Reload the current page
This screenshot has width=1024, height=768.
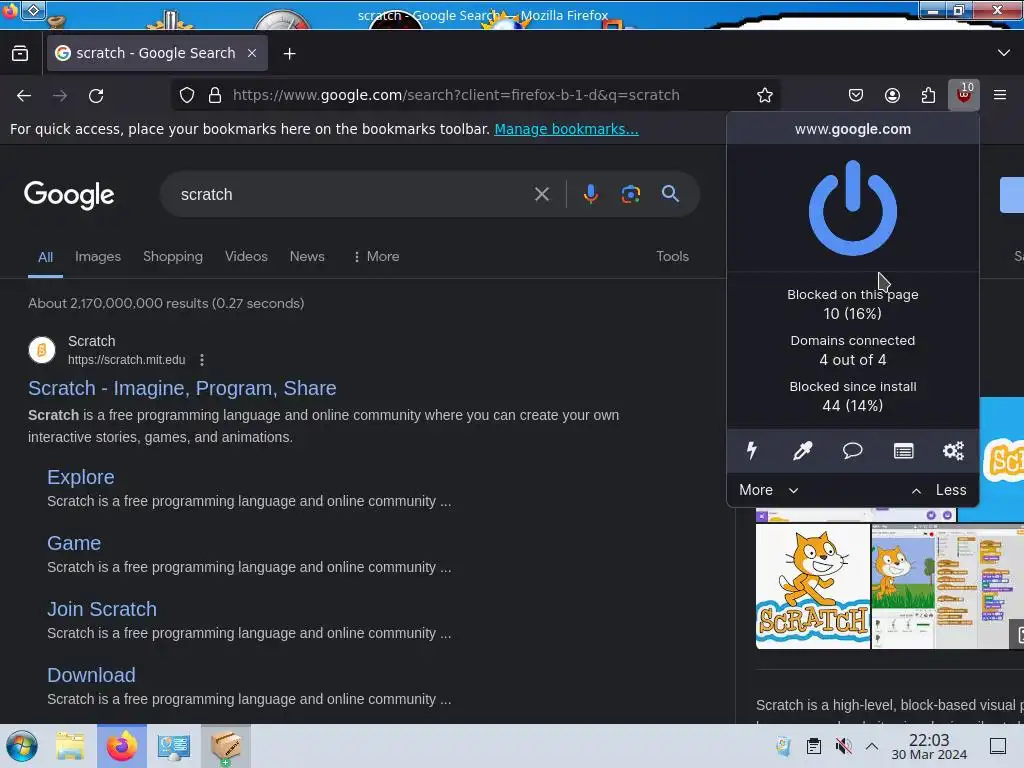point(96,96)
